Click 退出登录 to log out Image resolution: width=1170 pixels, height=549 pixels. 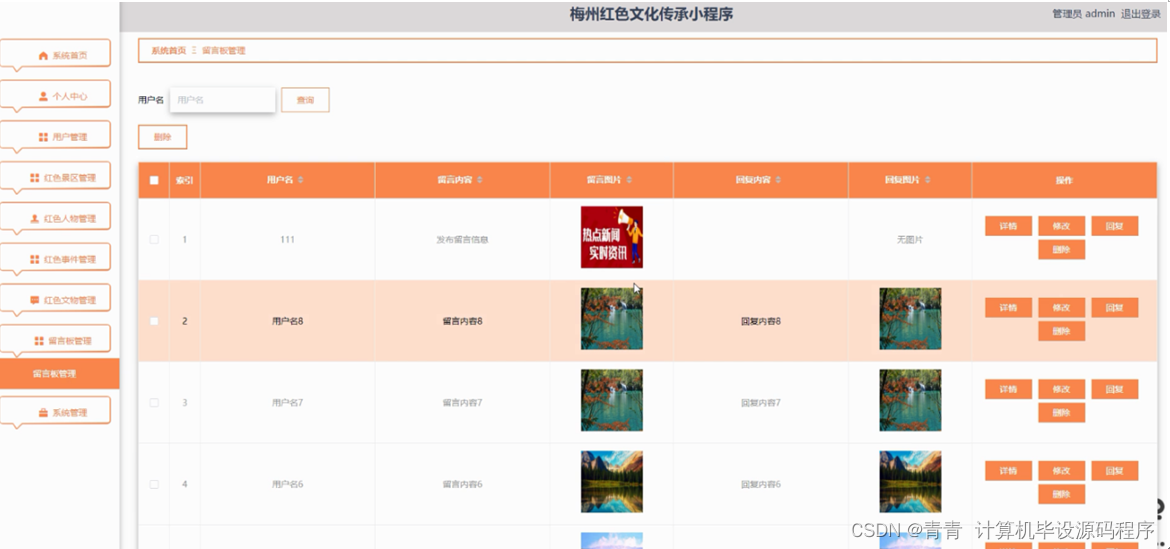(x=1140, y=13)
